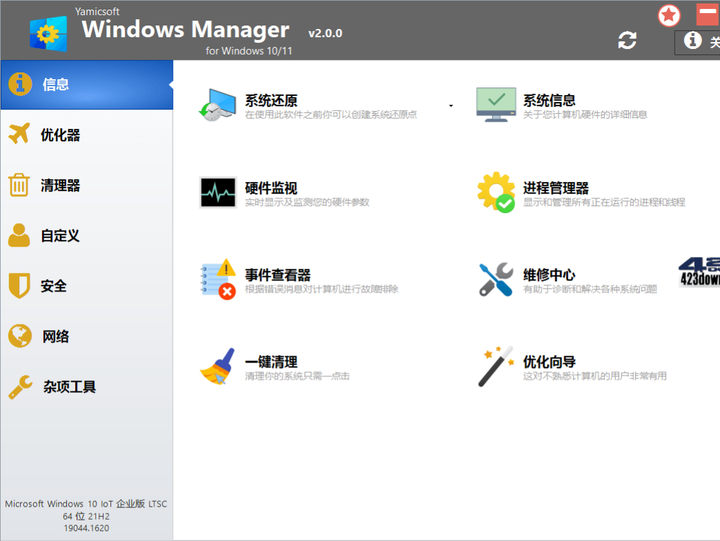Click the wrench misc tools icon
The height and width of the screenshot is (541, 720).
pyautogui.click(x=20, y=387)
